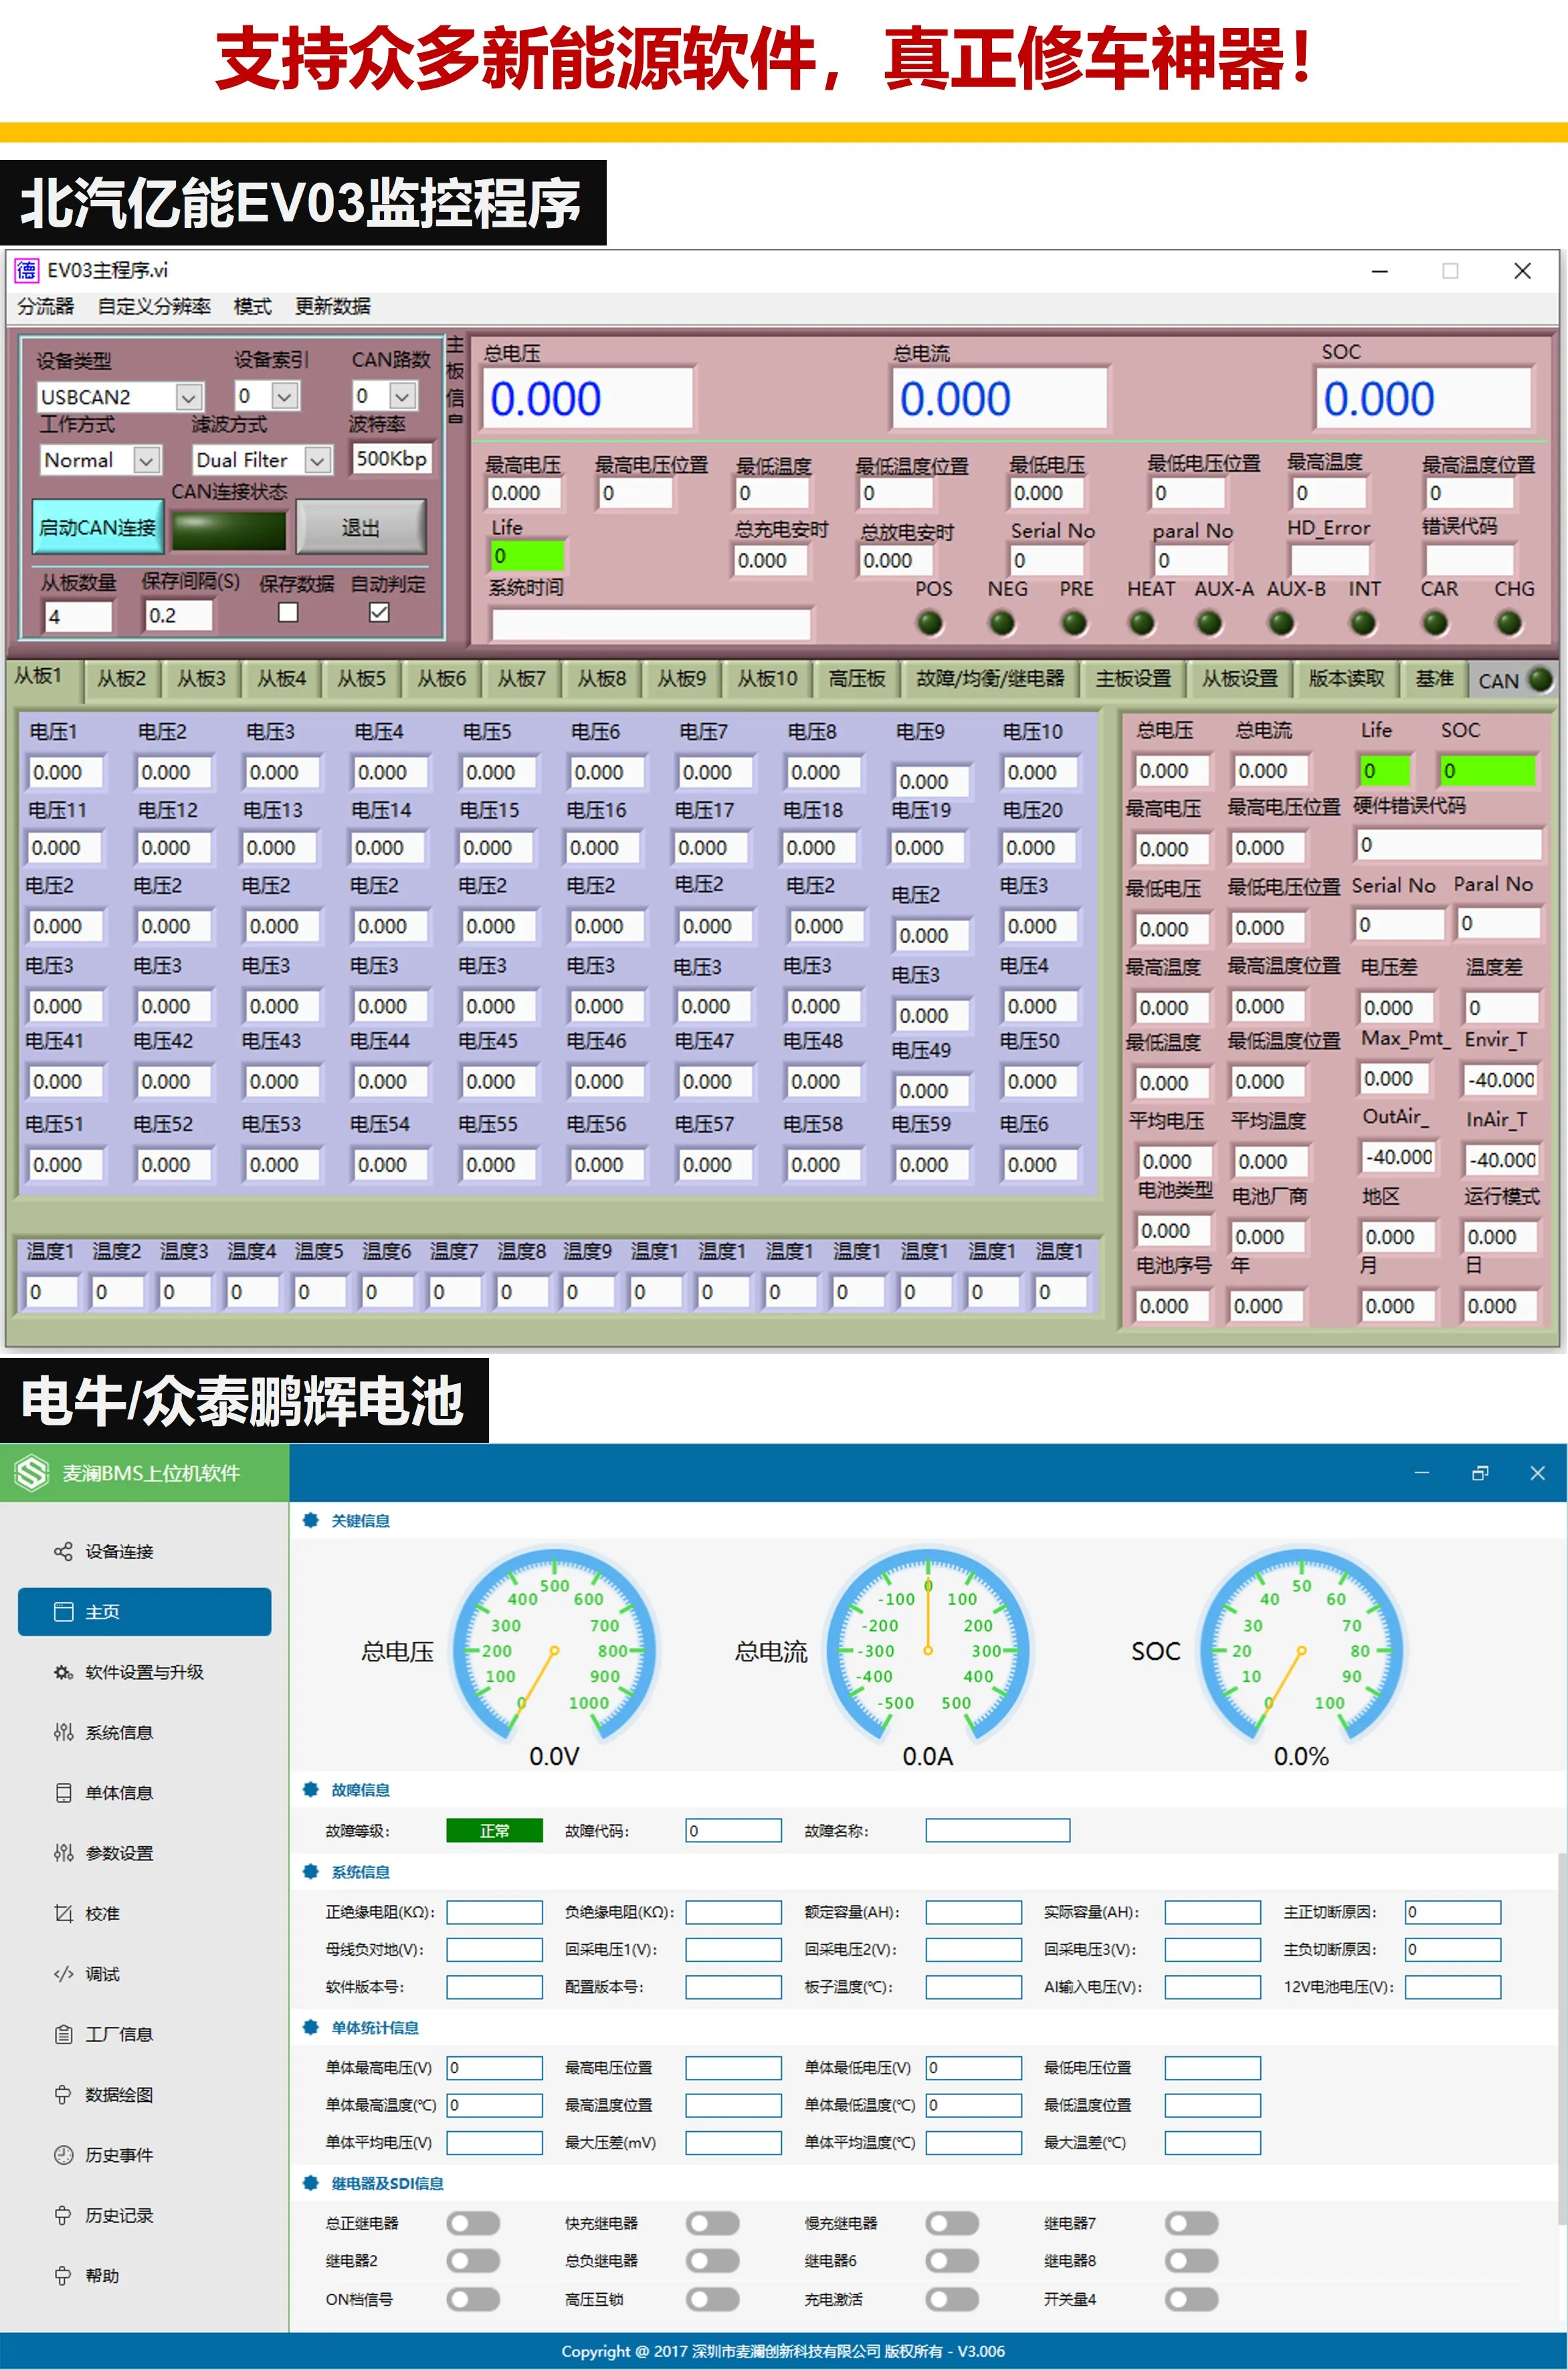Click the 麦澜BMS logo icon
Screen dimensions: 1568x2370
[32, 1472]
